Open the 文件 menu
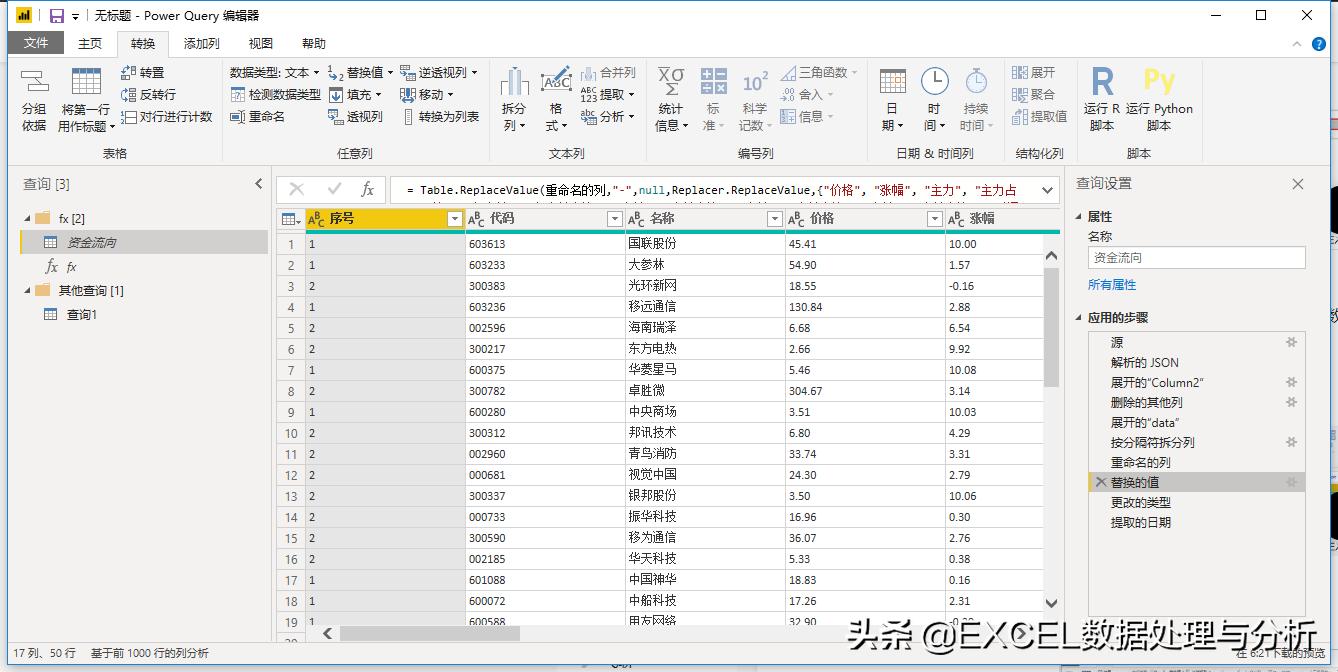This screenshot has height=672, width=1338. pyautogui.click(x=35, y=43)
